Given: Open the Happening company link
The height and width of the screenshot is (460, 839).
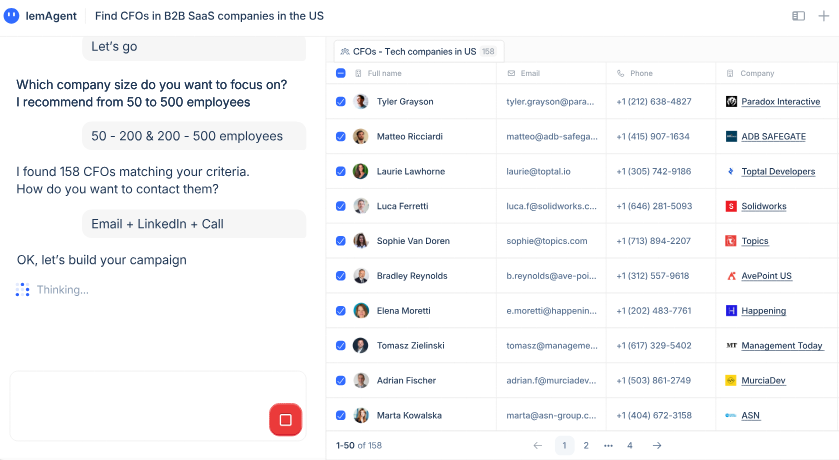Looking at the screenshot, I should (x=764, y=311).
